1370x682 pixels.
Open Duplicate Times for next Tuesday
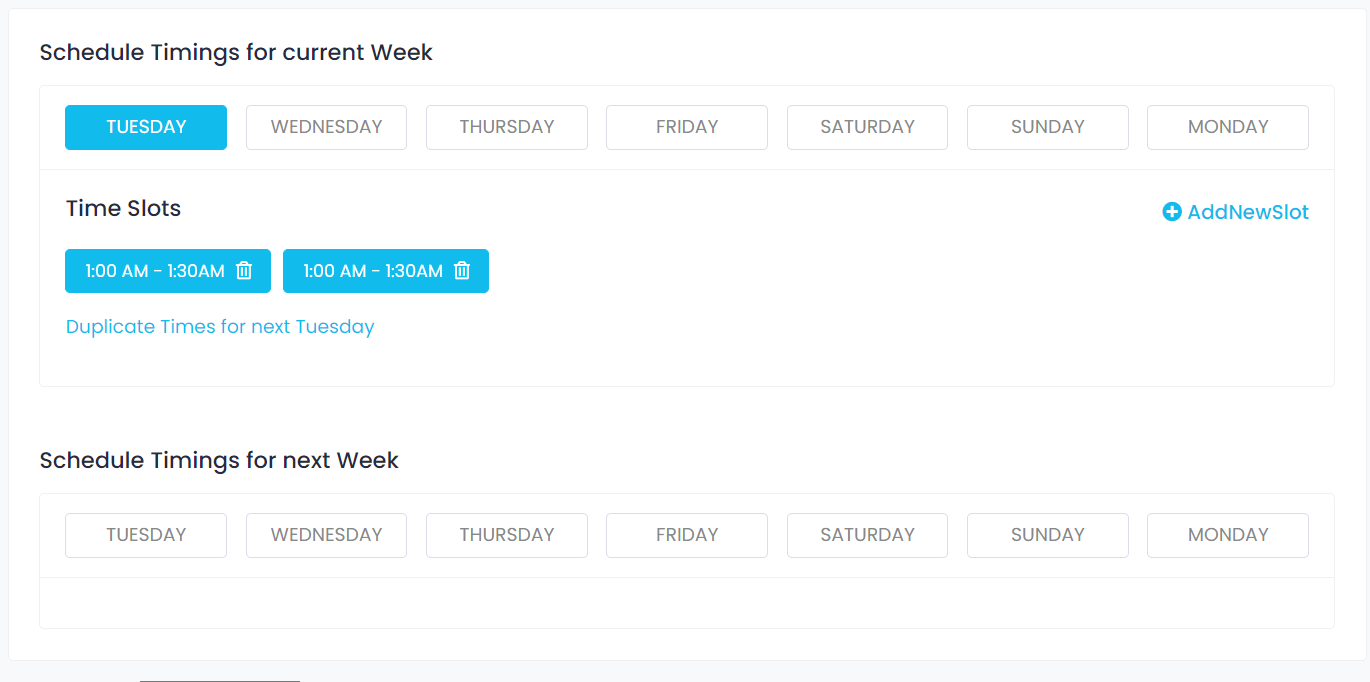[x=220, y=327]
